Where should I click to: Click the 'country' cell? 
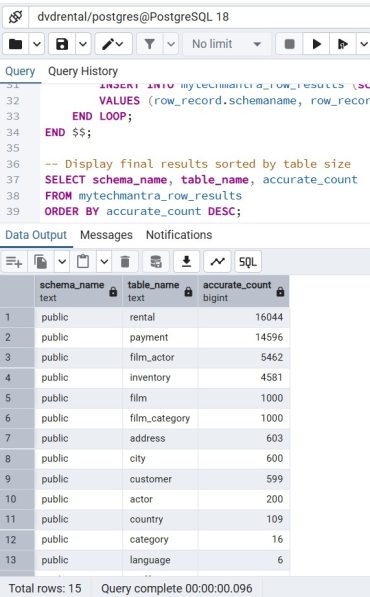(x=160, y=519)
